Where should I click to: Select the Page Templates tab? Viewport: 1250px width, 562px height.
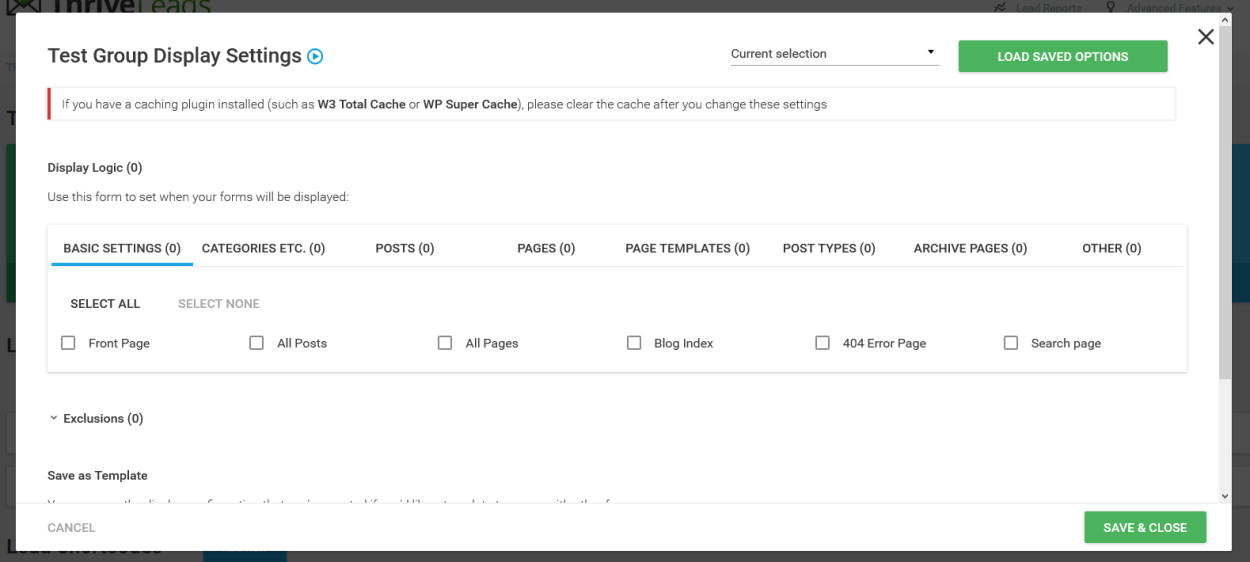pos(688,248)
